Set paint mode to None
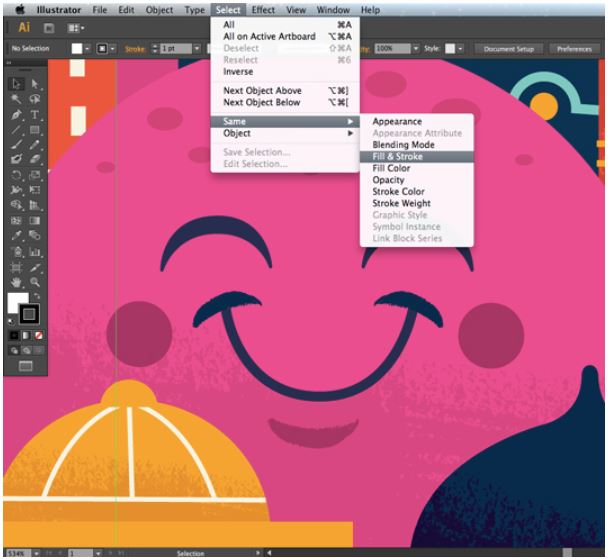Image resolution: width=608 pixels, height=559 pixels. (x=38, y=335)
